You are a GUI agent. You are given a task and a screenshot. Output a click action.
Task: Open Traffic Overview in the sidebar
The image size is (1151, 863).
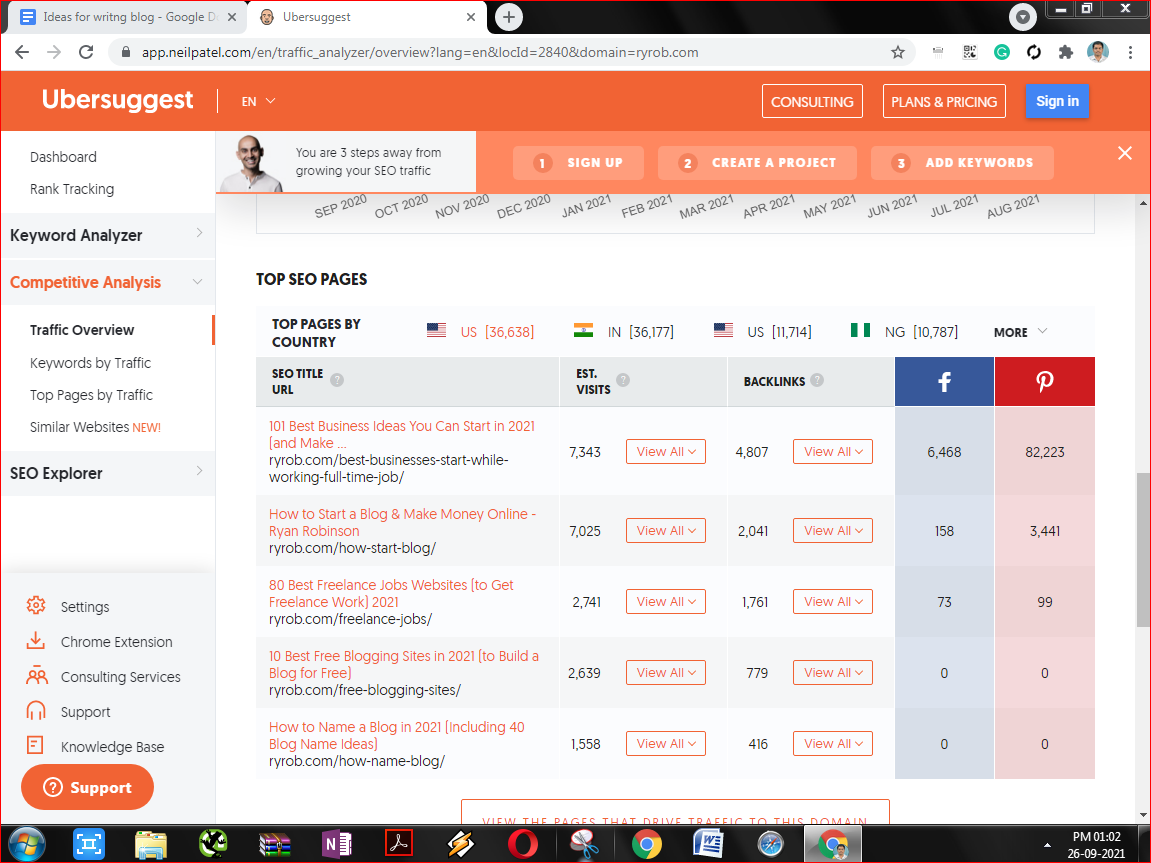[82, 330]
